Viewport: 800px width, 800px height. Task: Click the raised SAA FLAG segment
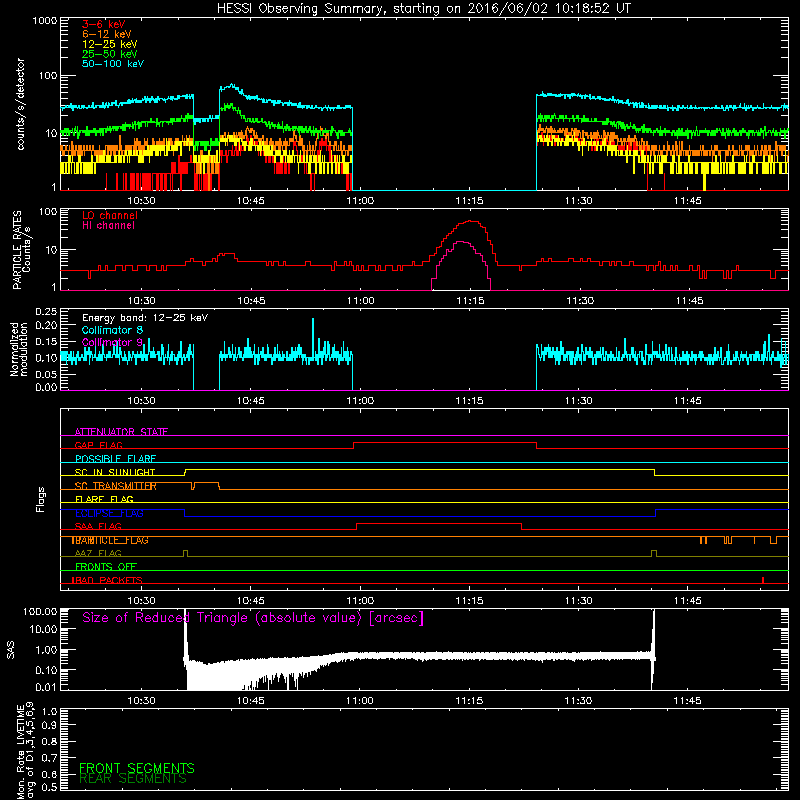[x=439, y=523]
